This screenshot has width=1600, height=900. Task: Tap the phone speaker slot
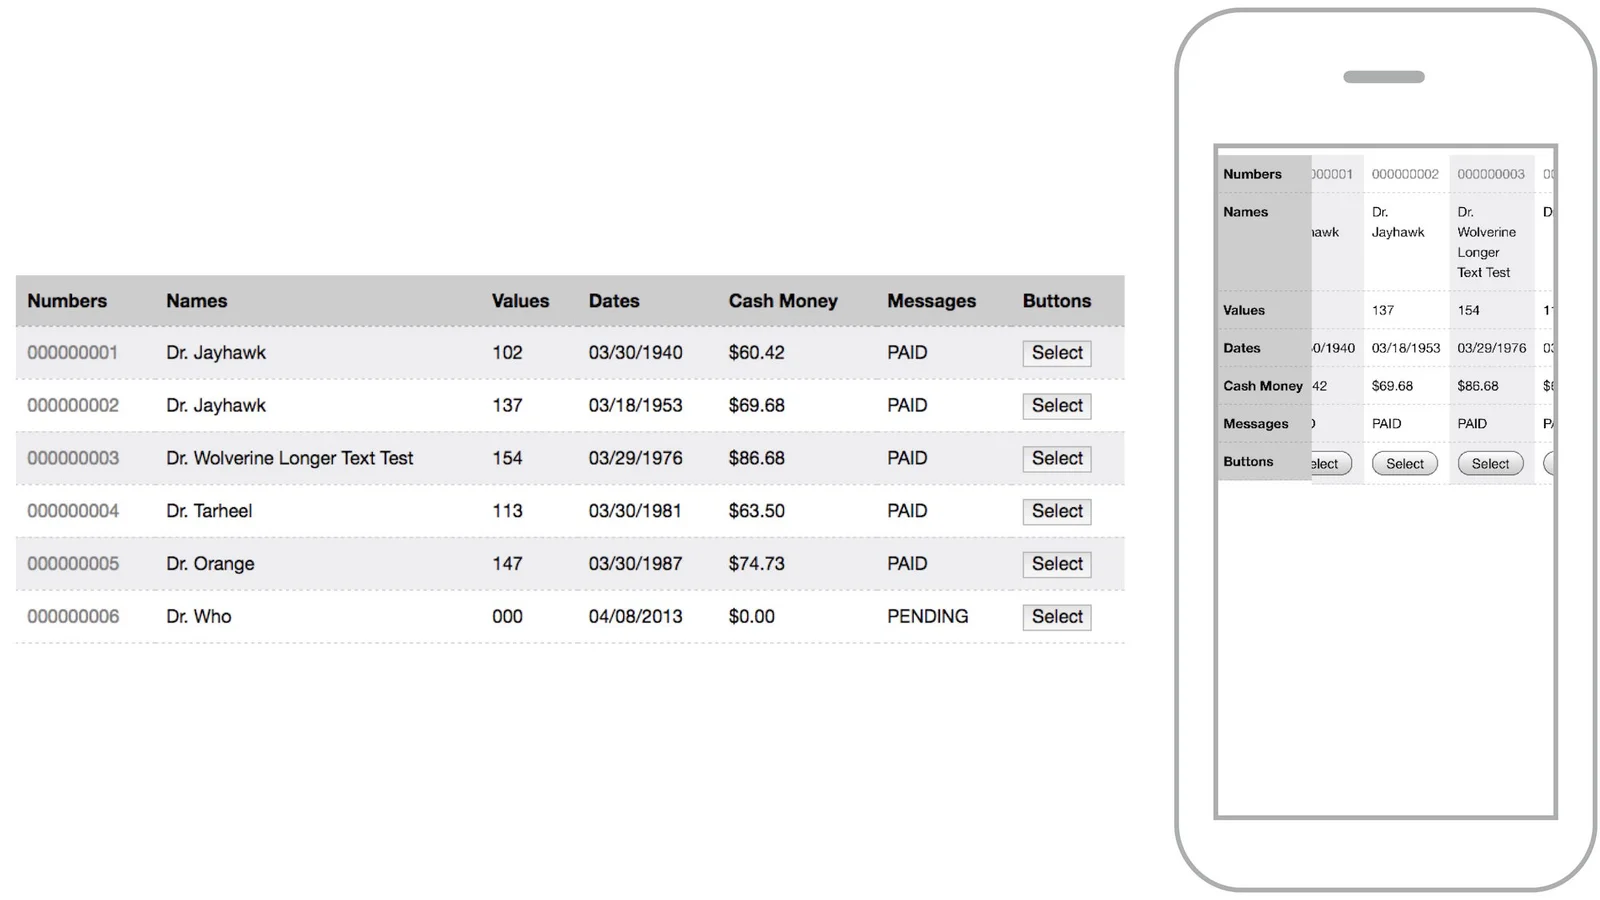click(x=1383, y=77)
